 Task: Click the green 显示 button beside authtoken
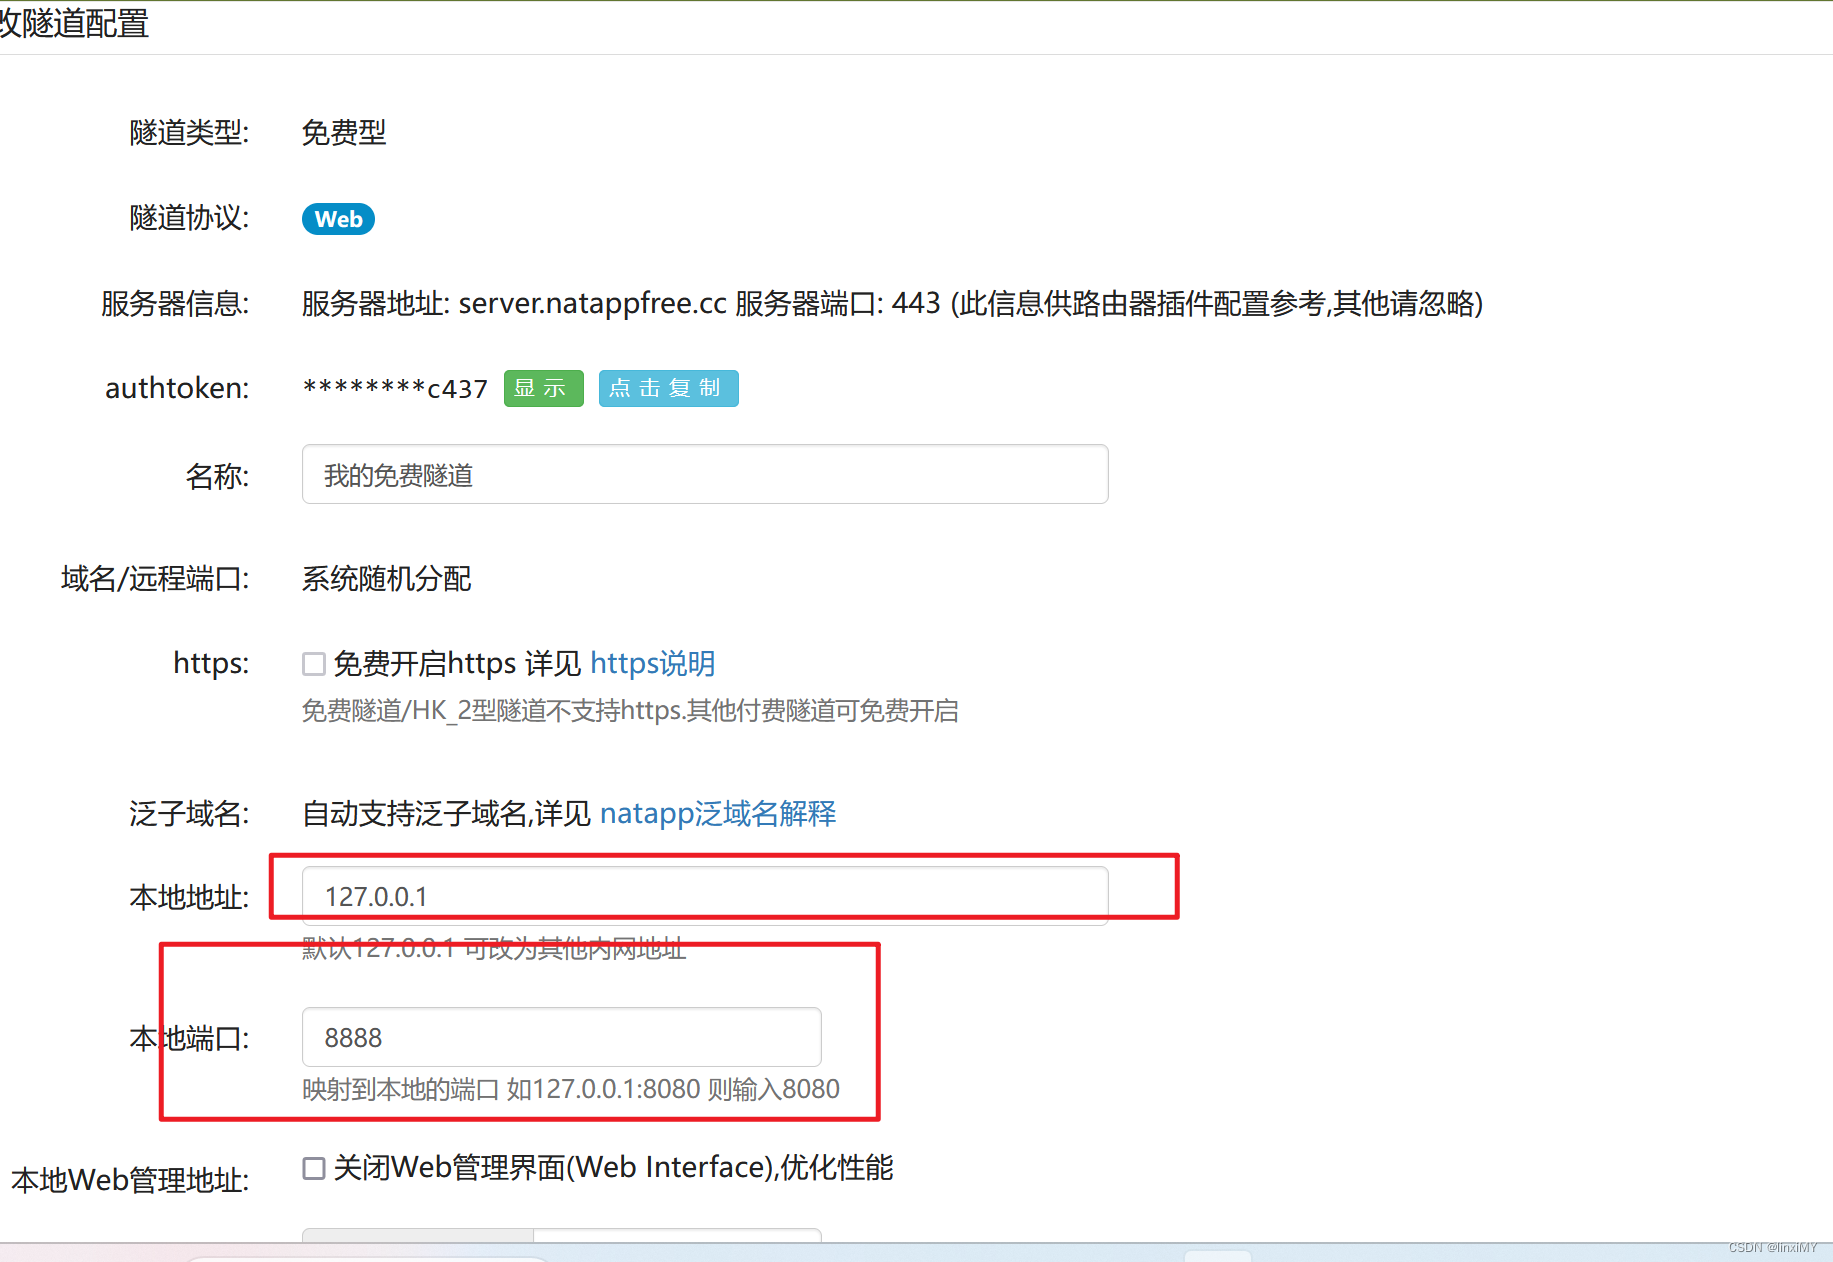(543, 388)
